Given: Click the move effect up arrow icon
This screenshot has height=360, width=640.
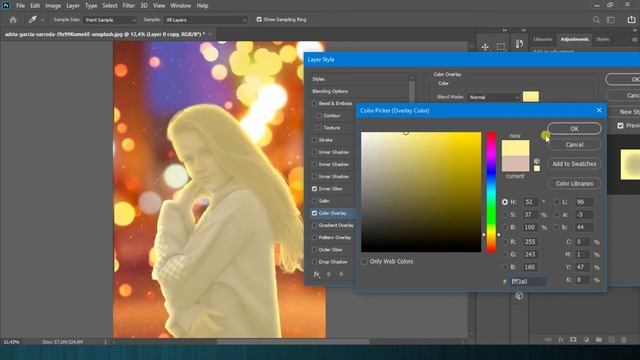Looking at the screenshot, I should click(329, 274).
